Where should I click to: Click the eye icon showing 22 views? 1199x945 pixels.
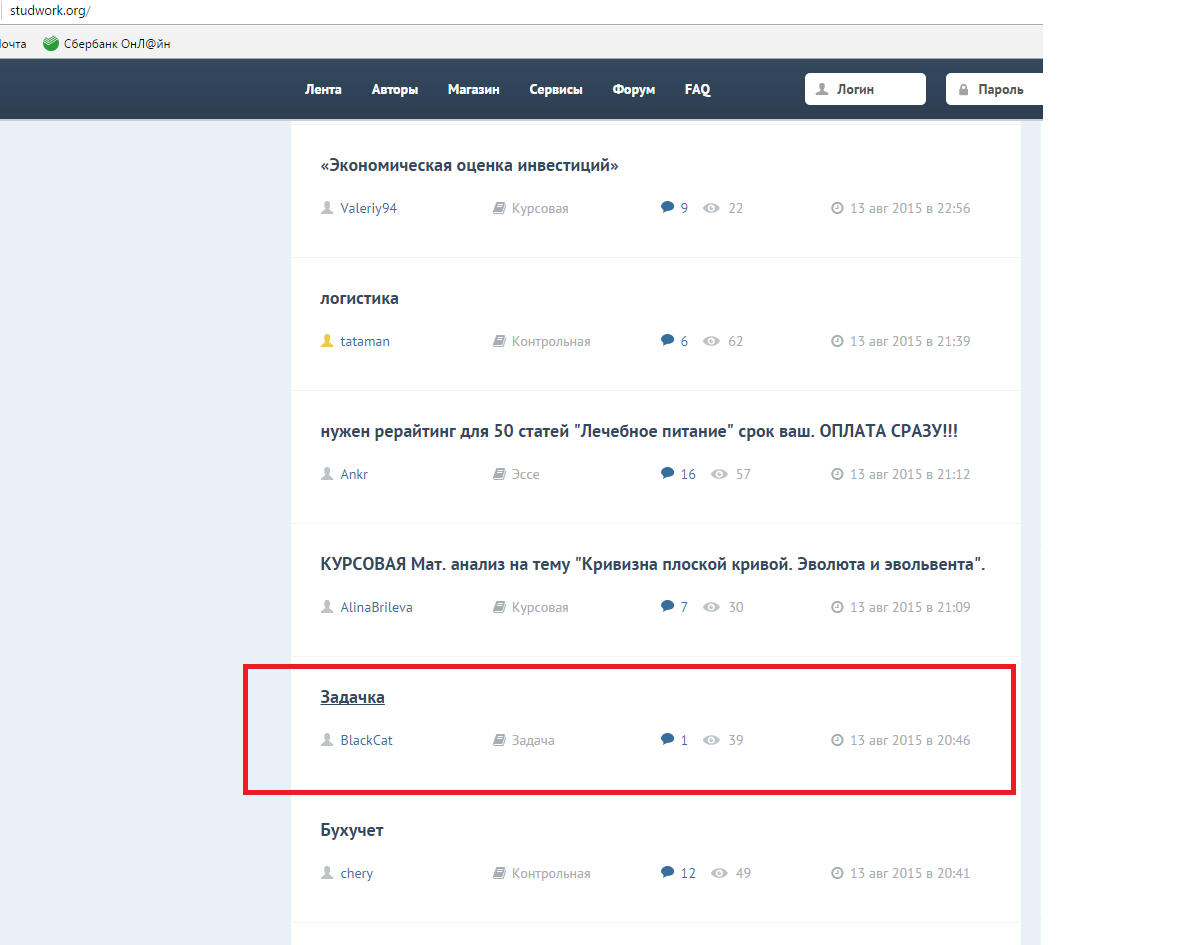711,208
